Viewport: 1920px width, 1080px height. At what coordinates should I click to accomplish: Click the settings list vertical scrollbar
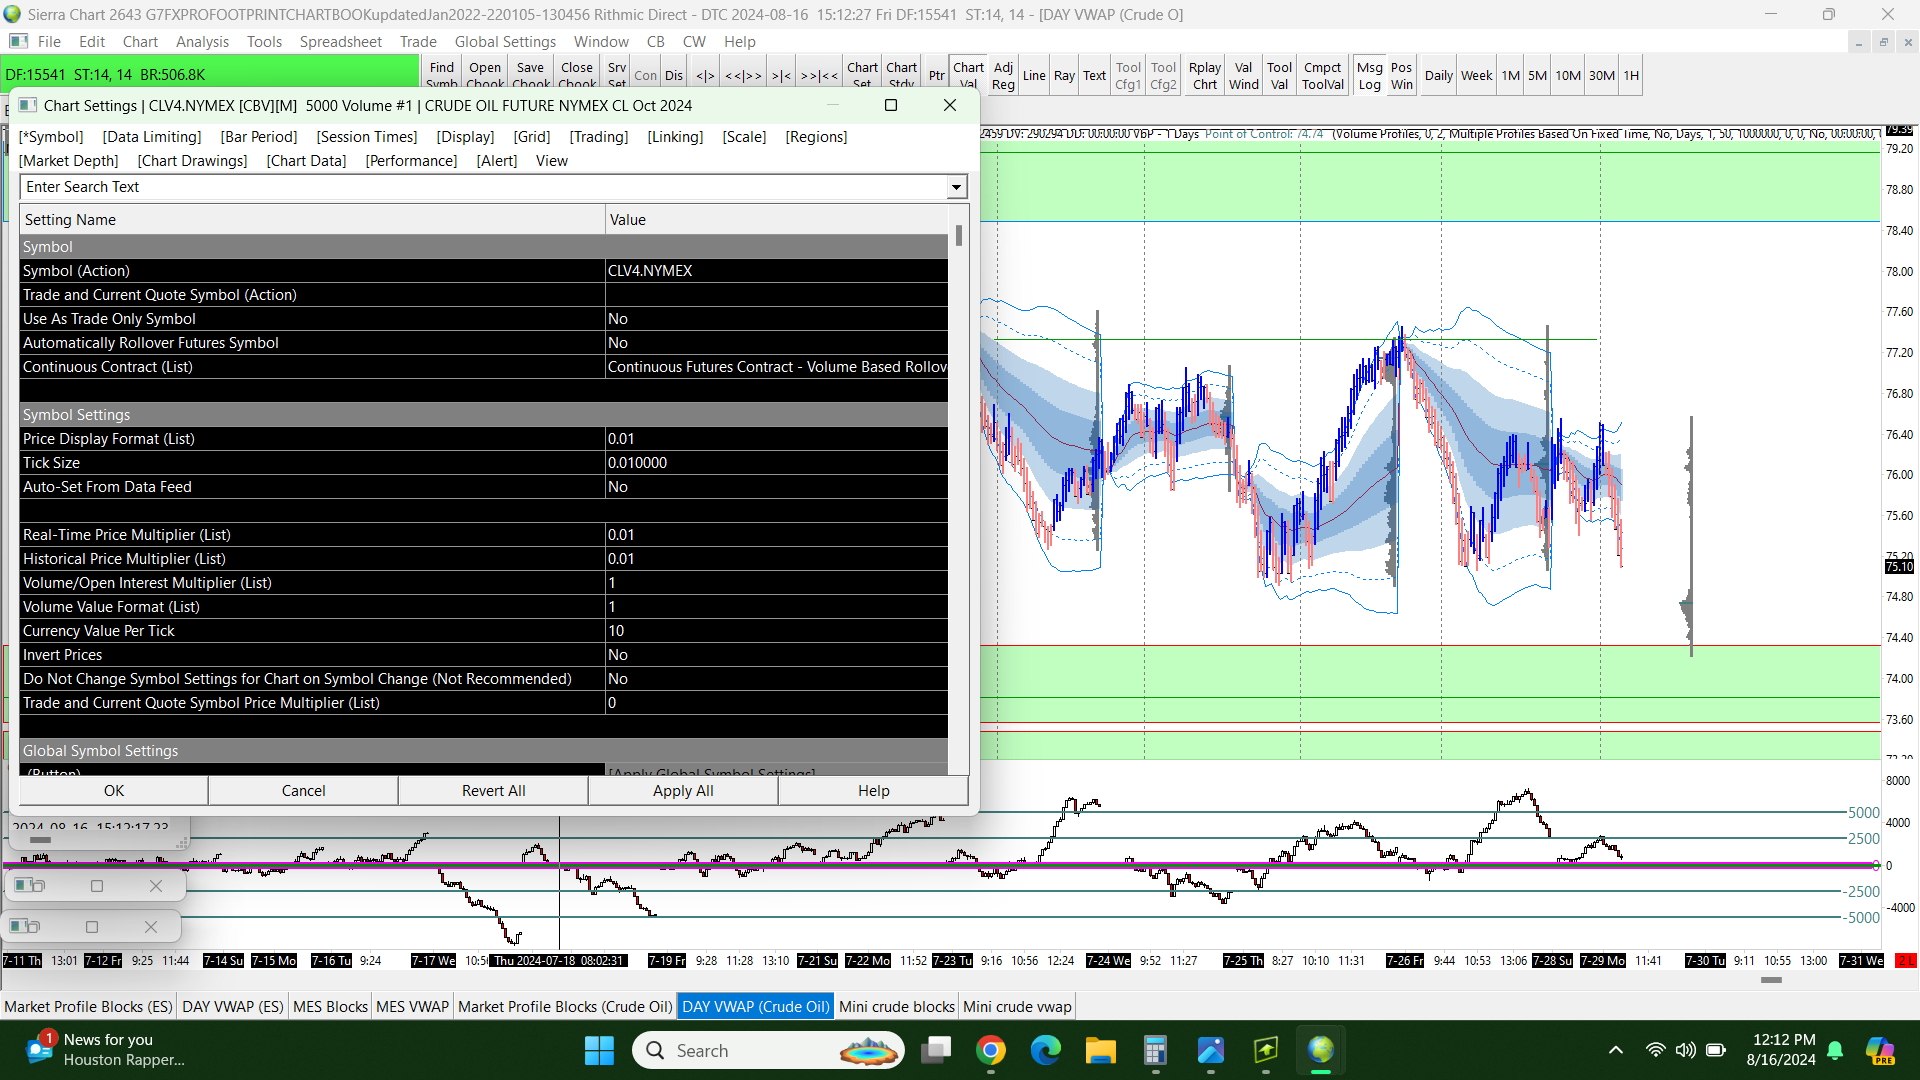pyautogui.click(x=958, y=500)
